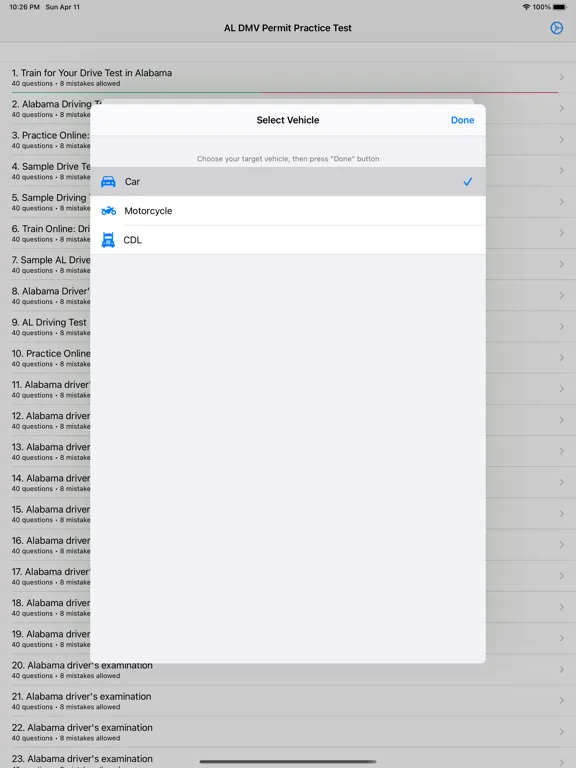Open test 2 Alabama Driving row
The width and height of the screenshot is (576, 768).
pos(45,108)
